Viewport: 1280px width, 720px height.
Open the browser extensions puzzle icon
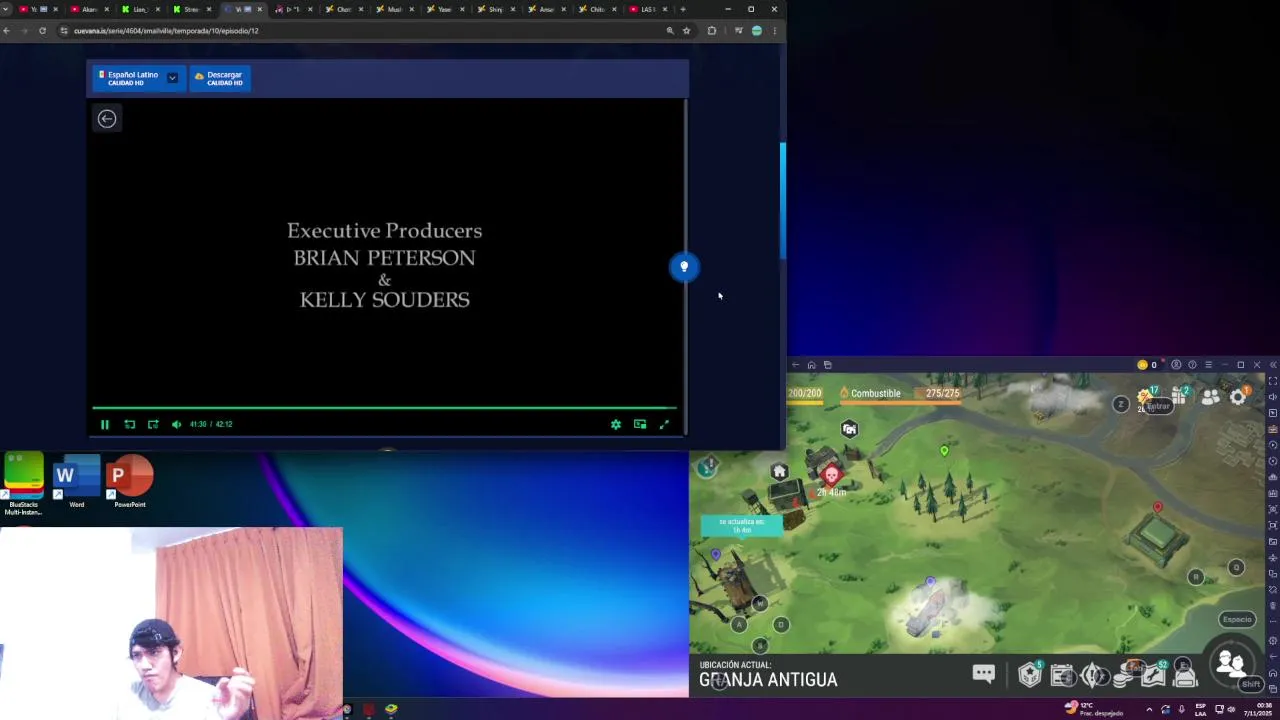coord(712,31)
